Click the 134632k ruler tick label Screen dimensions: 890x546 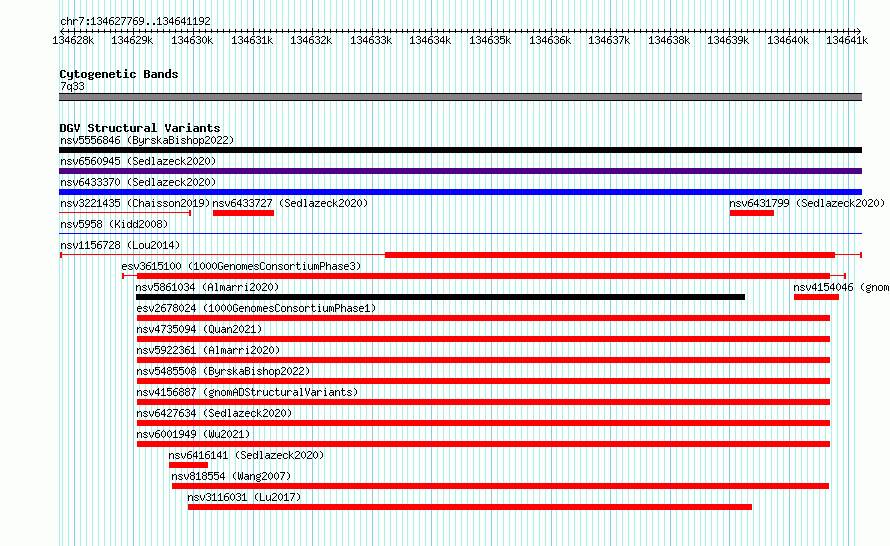[311, 40]
